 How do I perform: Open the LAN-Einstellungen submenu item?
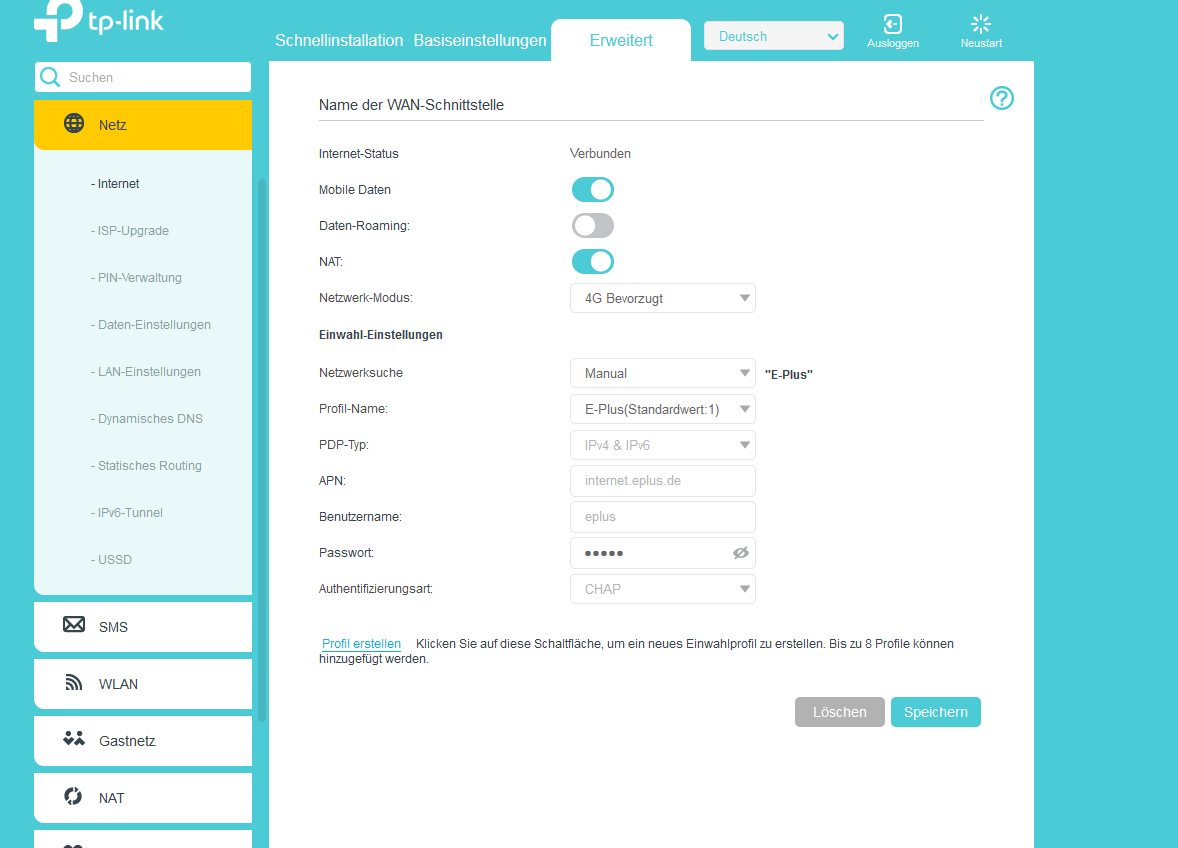(146, 372)
